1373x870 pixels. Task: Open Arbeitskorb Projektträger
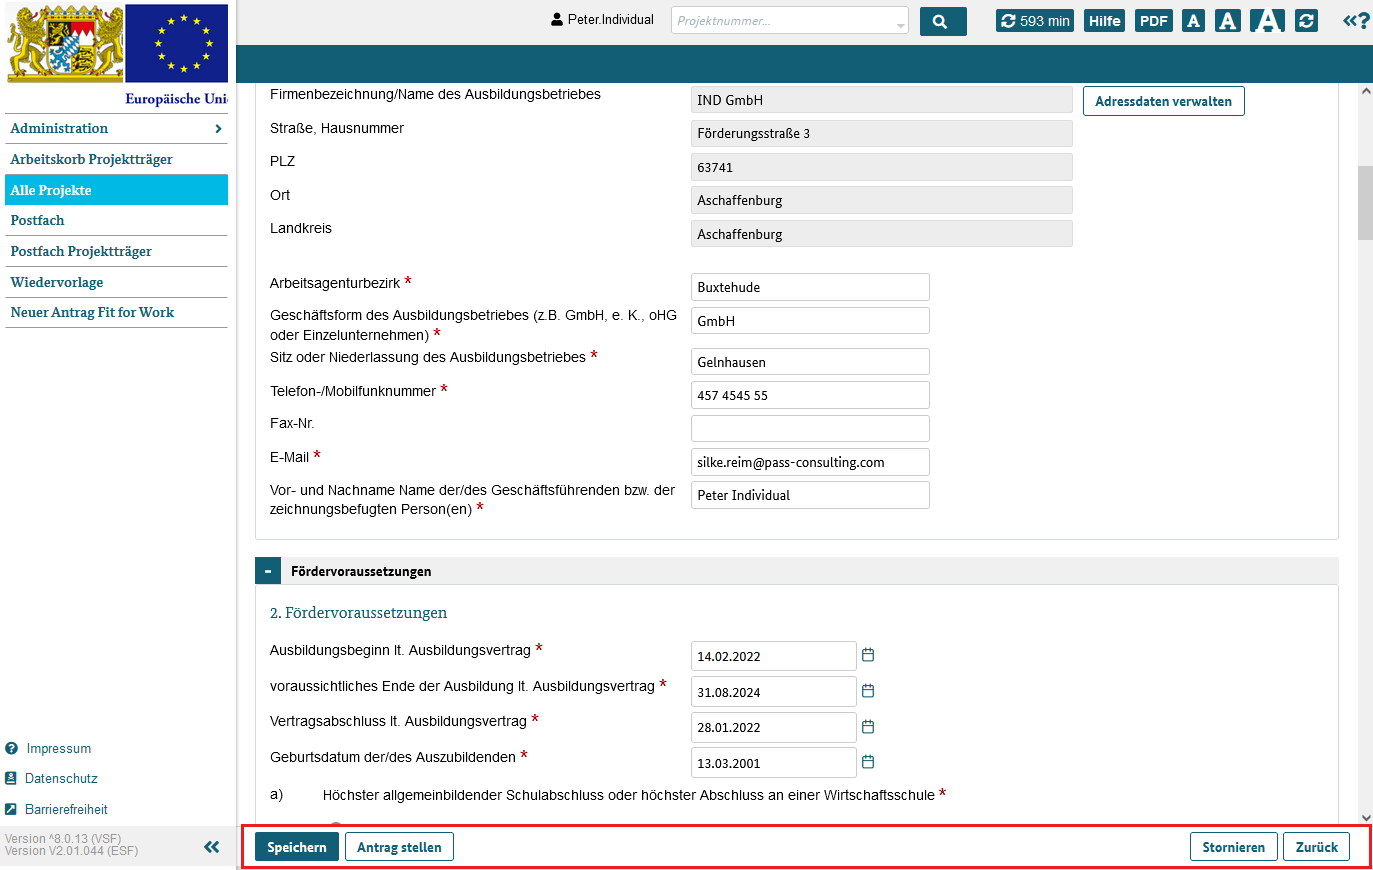coord(116,159)
